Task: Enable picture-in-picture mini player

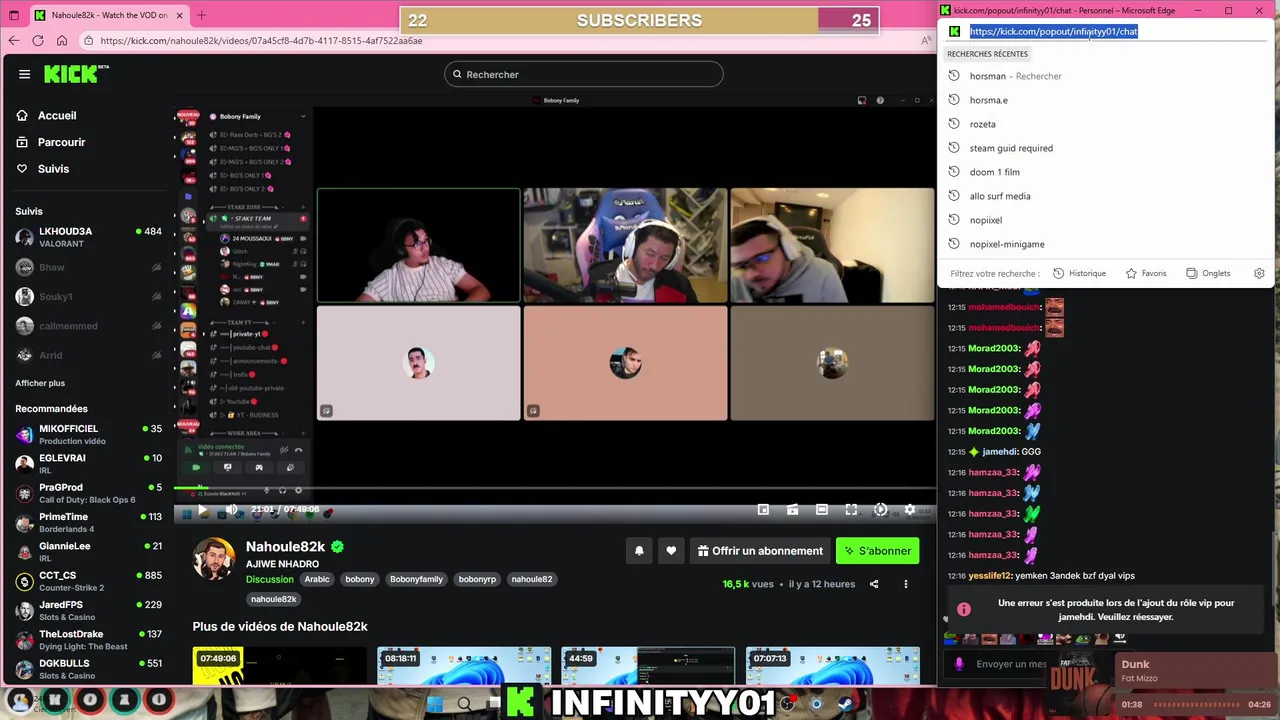Action: click(763, 510)
